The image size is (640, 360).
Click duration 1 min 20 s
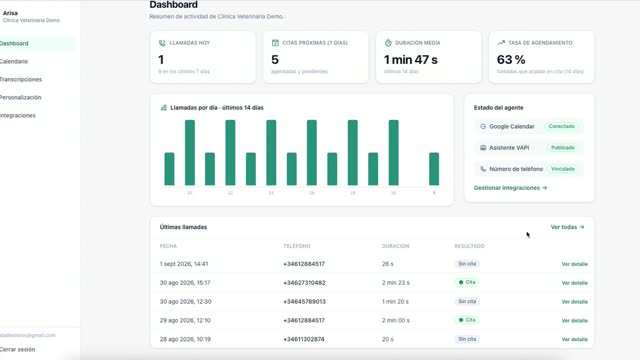(395, 302)
